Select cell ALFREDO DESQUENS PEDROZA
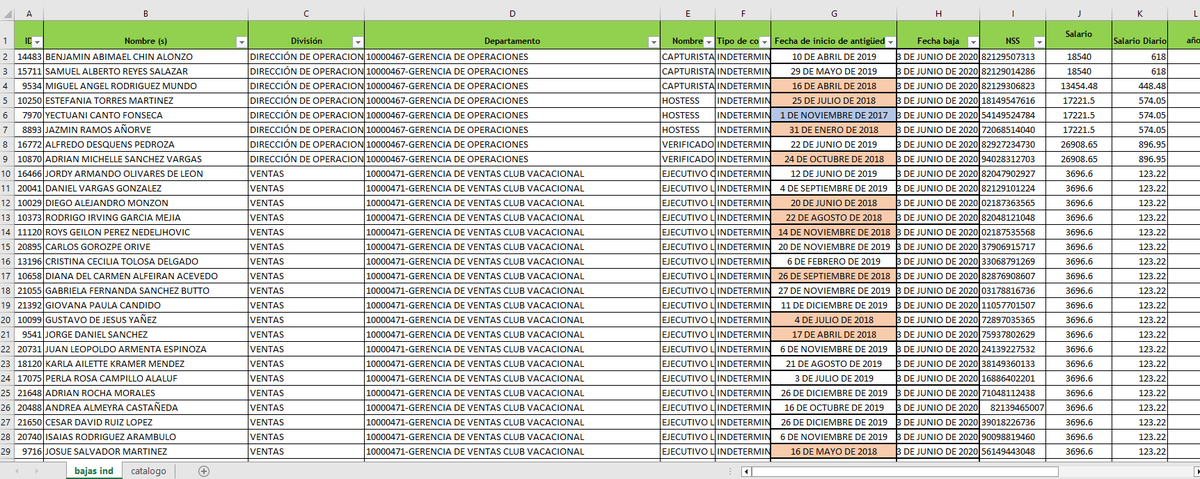Screen dimensions: 1200x479 (146, 145)
